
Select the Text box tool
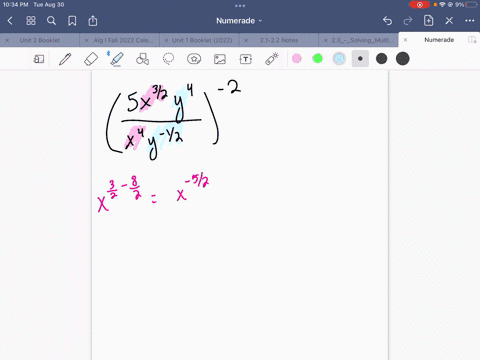(x=246, y=59)
